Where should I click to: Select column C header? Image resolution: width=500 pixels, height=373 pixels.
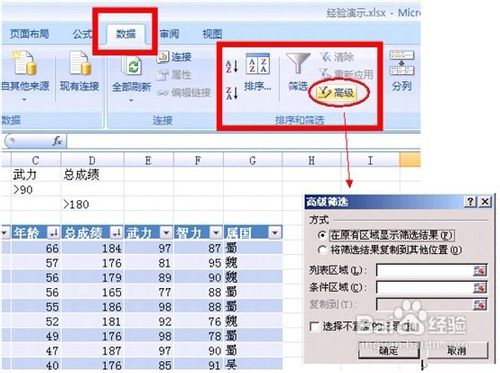[36, 160]
